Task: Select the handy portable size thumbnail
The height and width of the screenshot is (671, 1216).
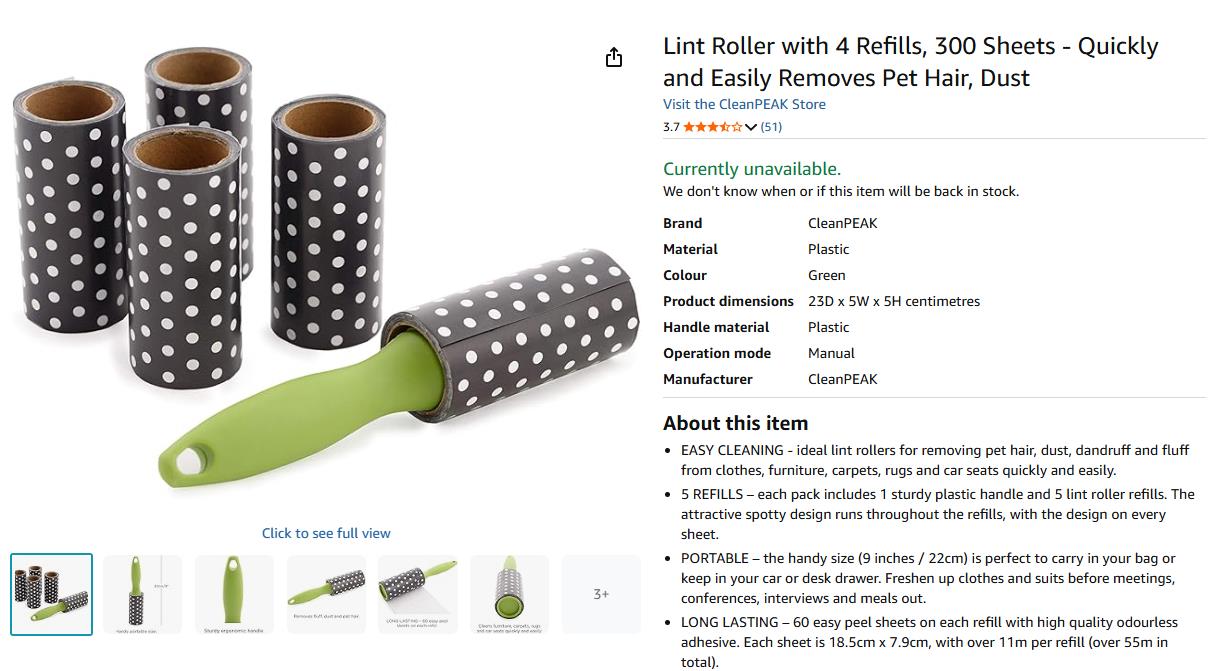Action: click(x=143, y=594)
